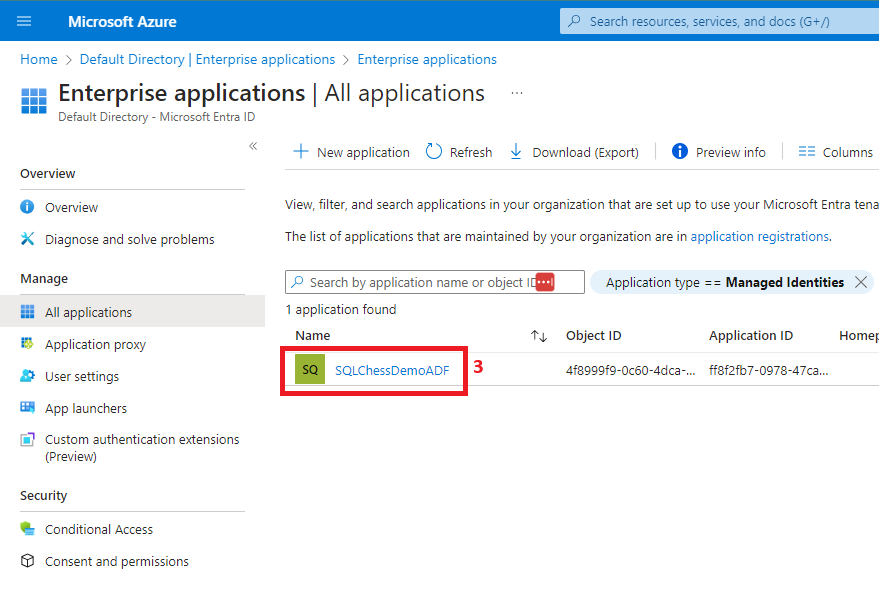Open Application proxy

tap(95, 344)
